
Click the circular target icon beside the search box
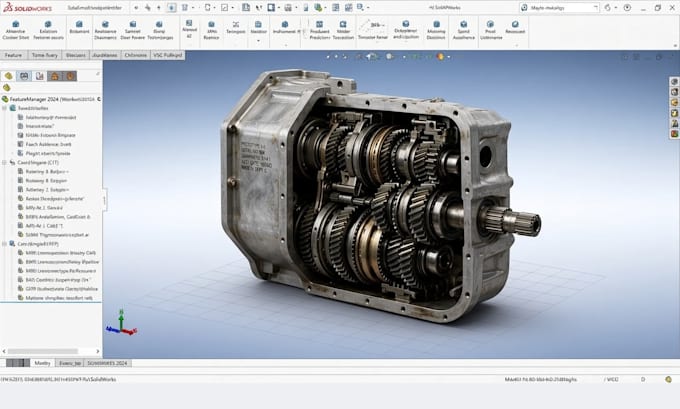tap(627, 7)
